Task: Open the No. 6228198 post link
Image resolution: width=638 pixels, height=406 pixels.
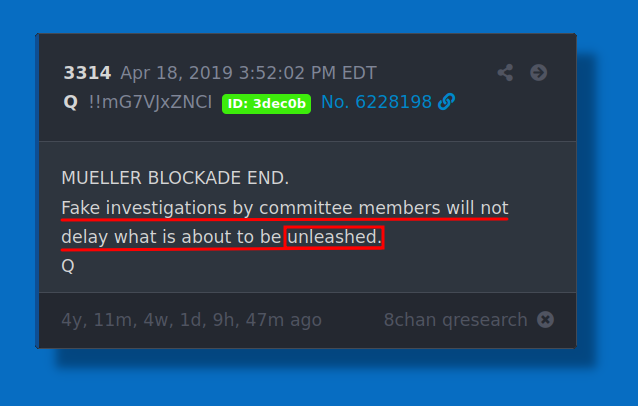Action: click(376, 101)
